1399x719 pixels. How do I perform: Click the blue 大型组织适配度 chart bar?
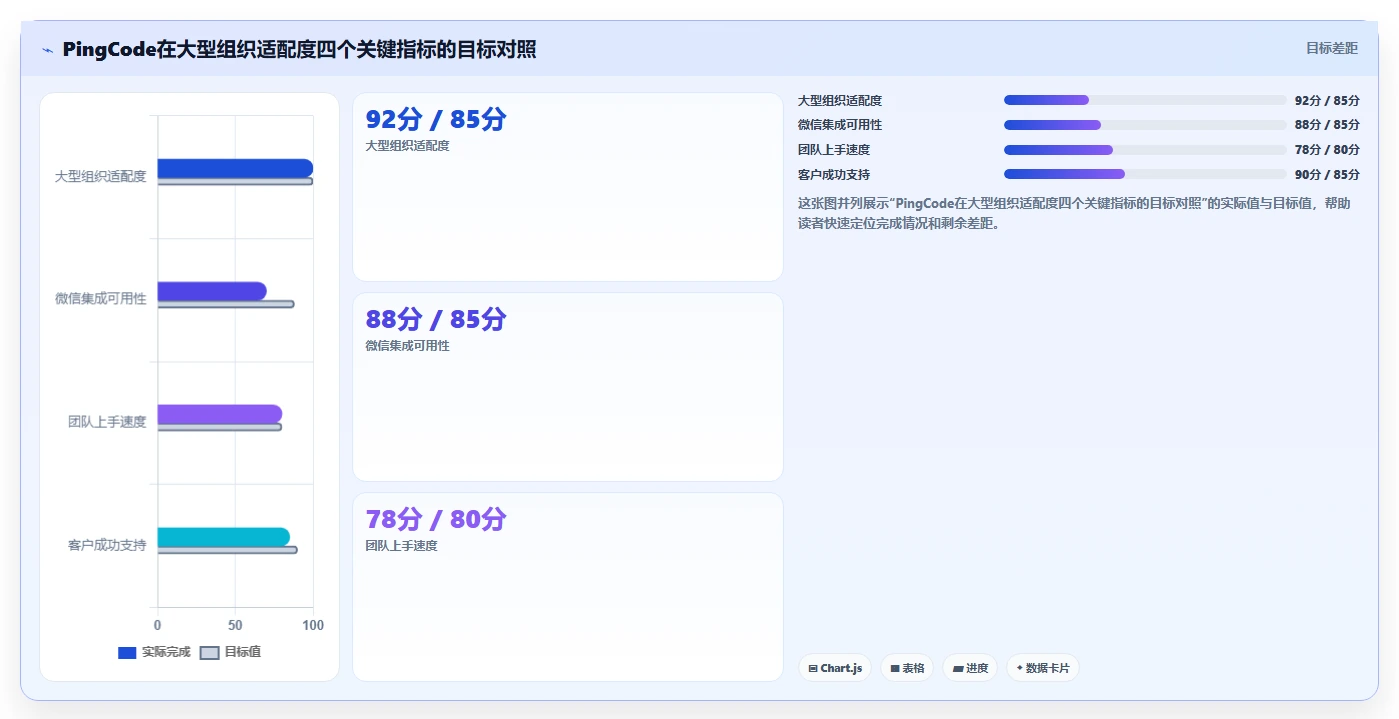pos(235,168)
